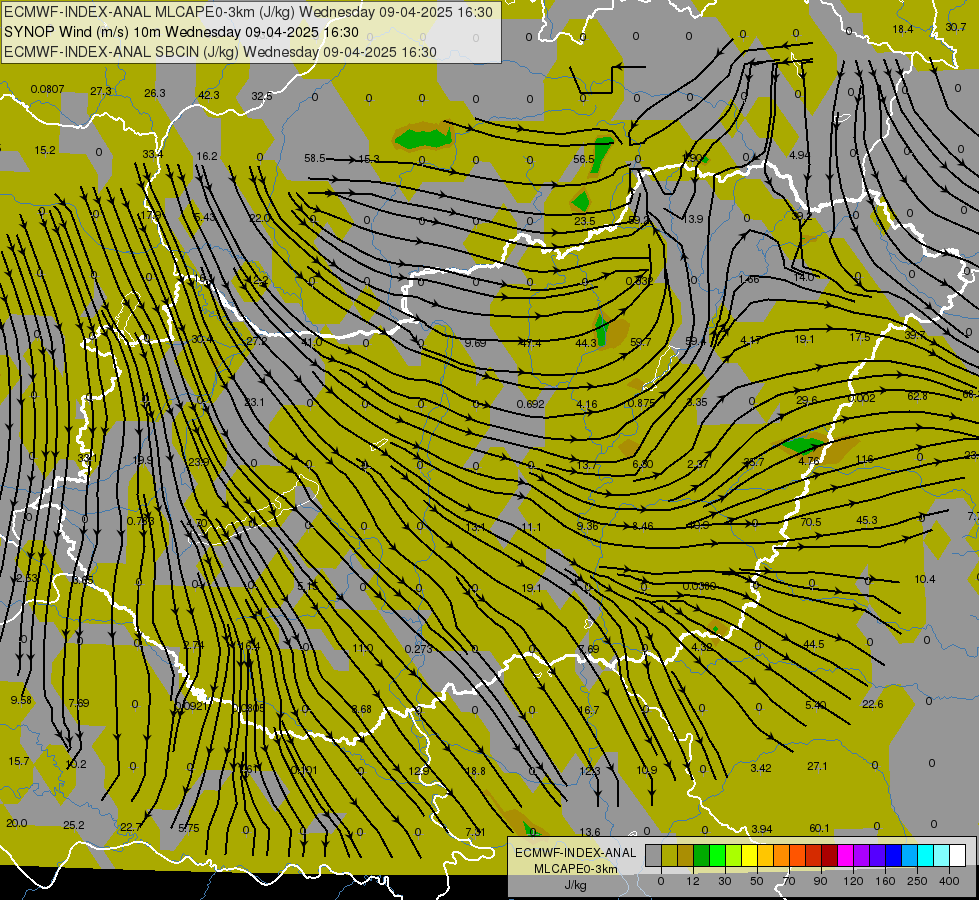Click the white swatch ending the legend
The height and width of the screenshot is (900, 979).
point(958,855)
